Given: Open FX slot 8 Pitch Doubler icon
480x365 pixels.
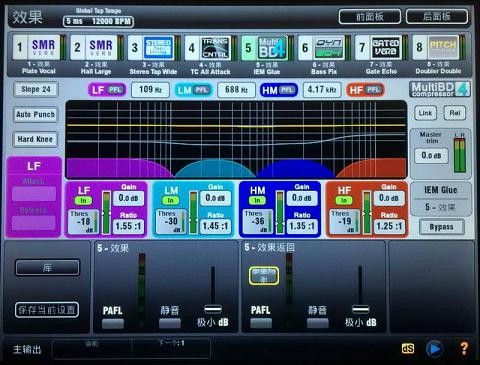Looking at the screenshot, I should 443,48.
